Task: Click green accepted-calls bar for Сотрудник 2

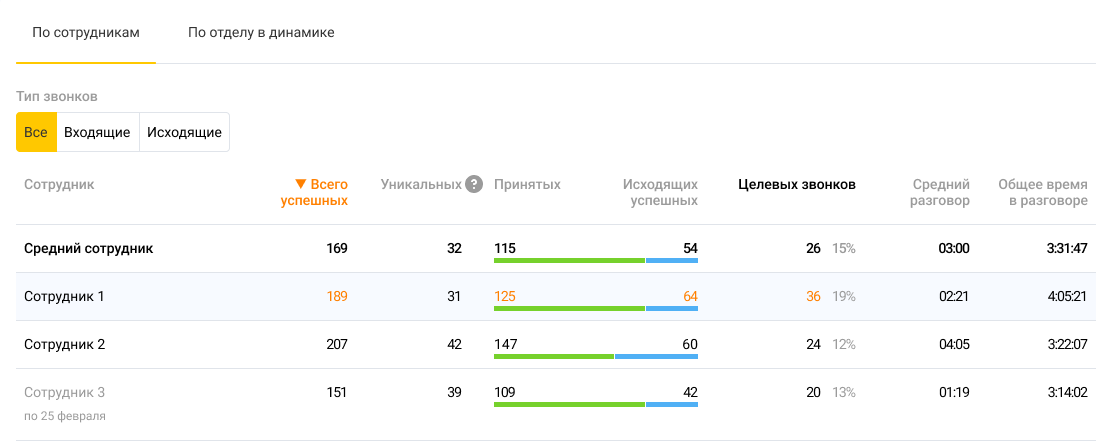Action: pyautogui.click(x=553, y=356)
